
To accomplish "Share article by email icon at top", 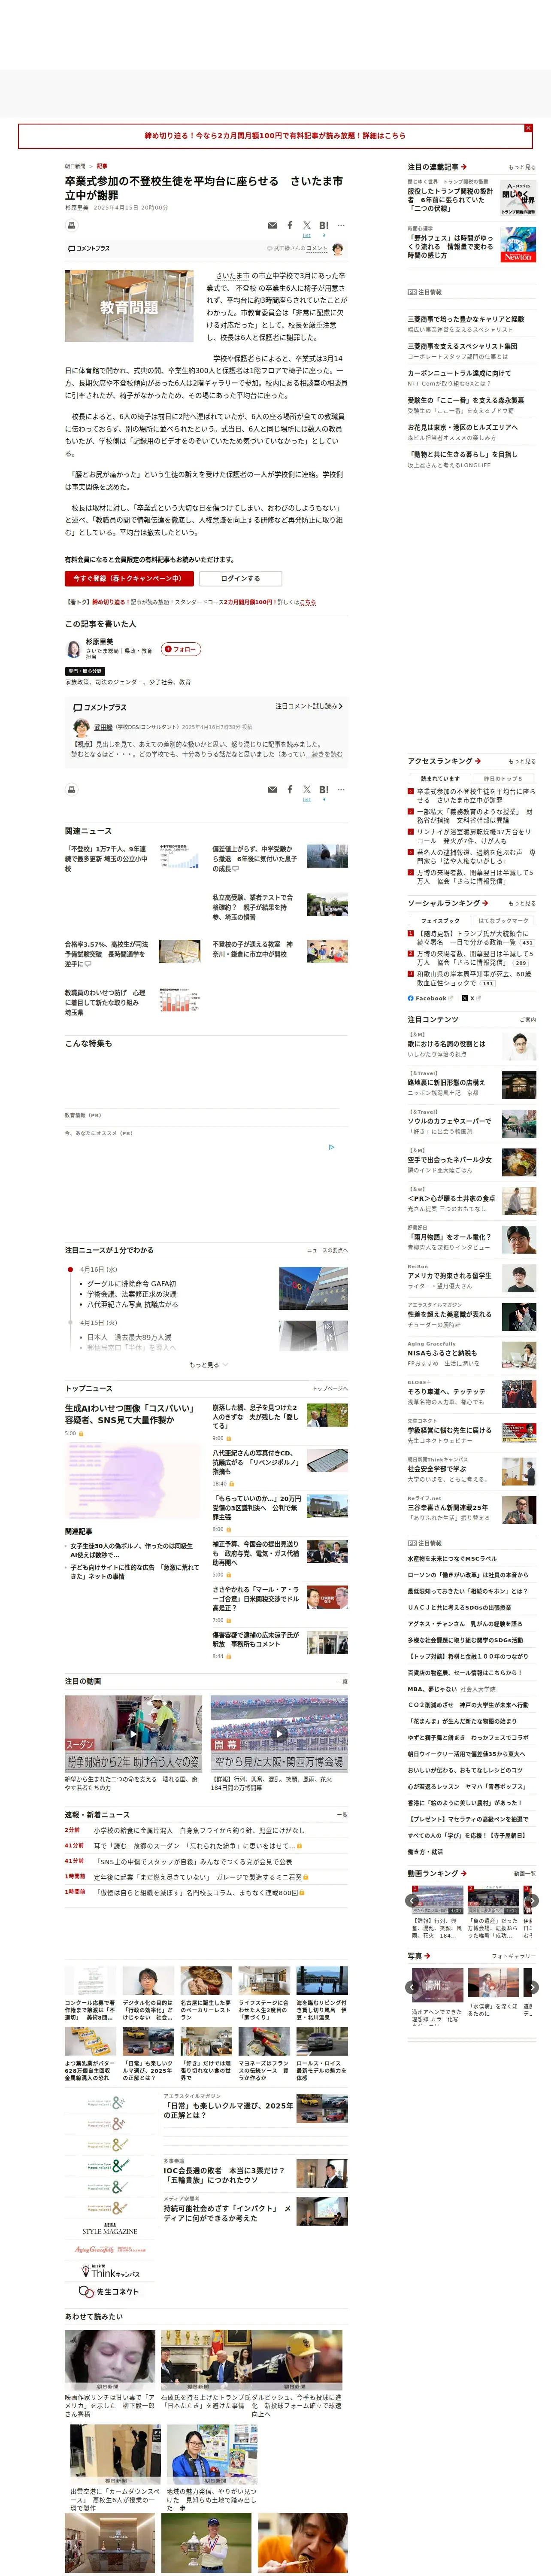I will coord(272,226).
